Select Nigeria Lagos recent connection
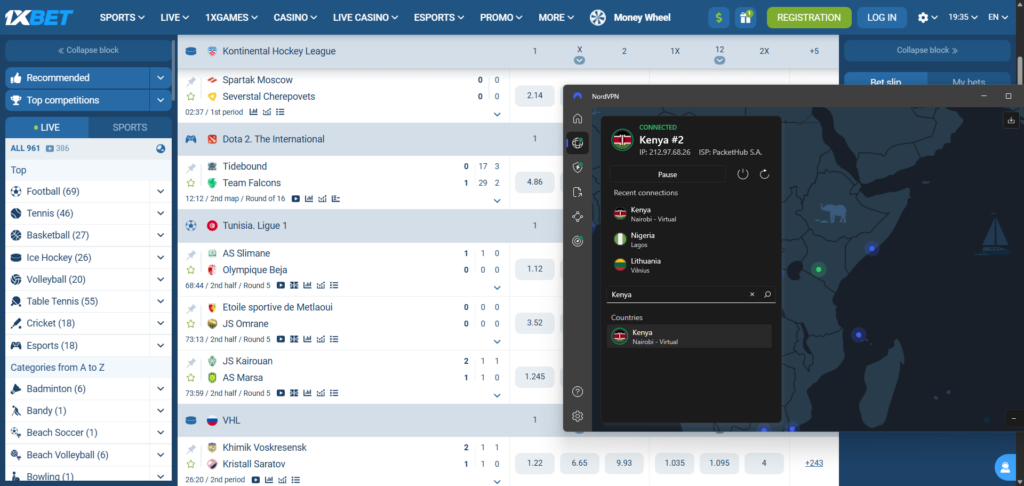 click(x=691, y=239)
